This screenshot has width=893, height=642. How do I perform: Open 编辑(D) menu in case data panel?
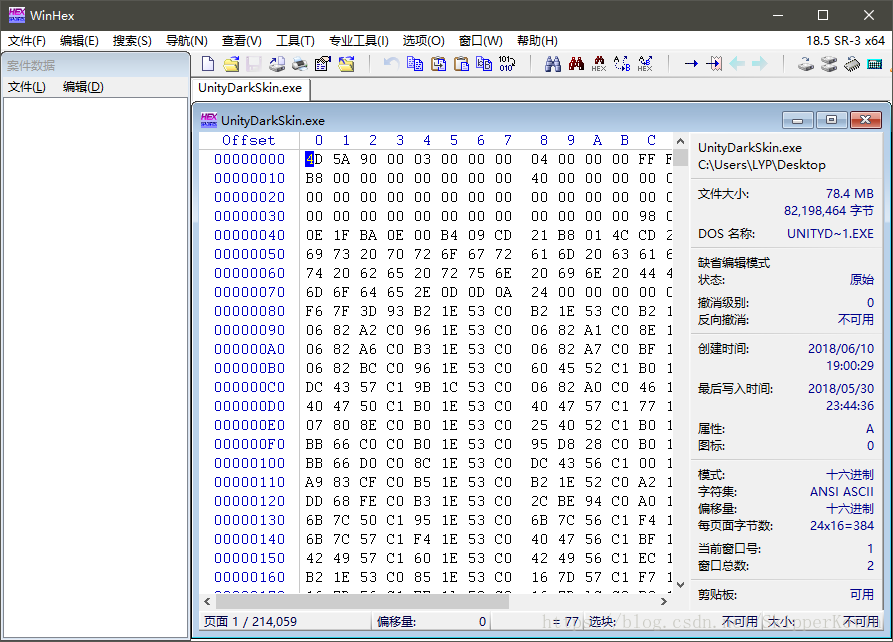(83, 87)
